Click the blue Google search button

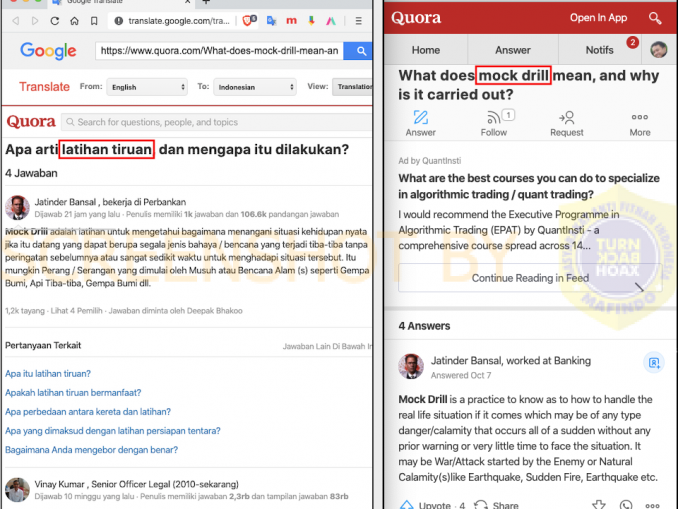pyautogui.click(x=358, y=51)
